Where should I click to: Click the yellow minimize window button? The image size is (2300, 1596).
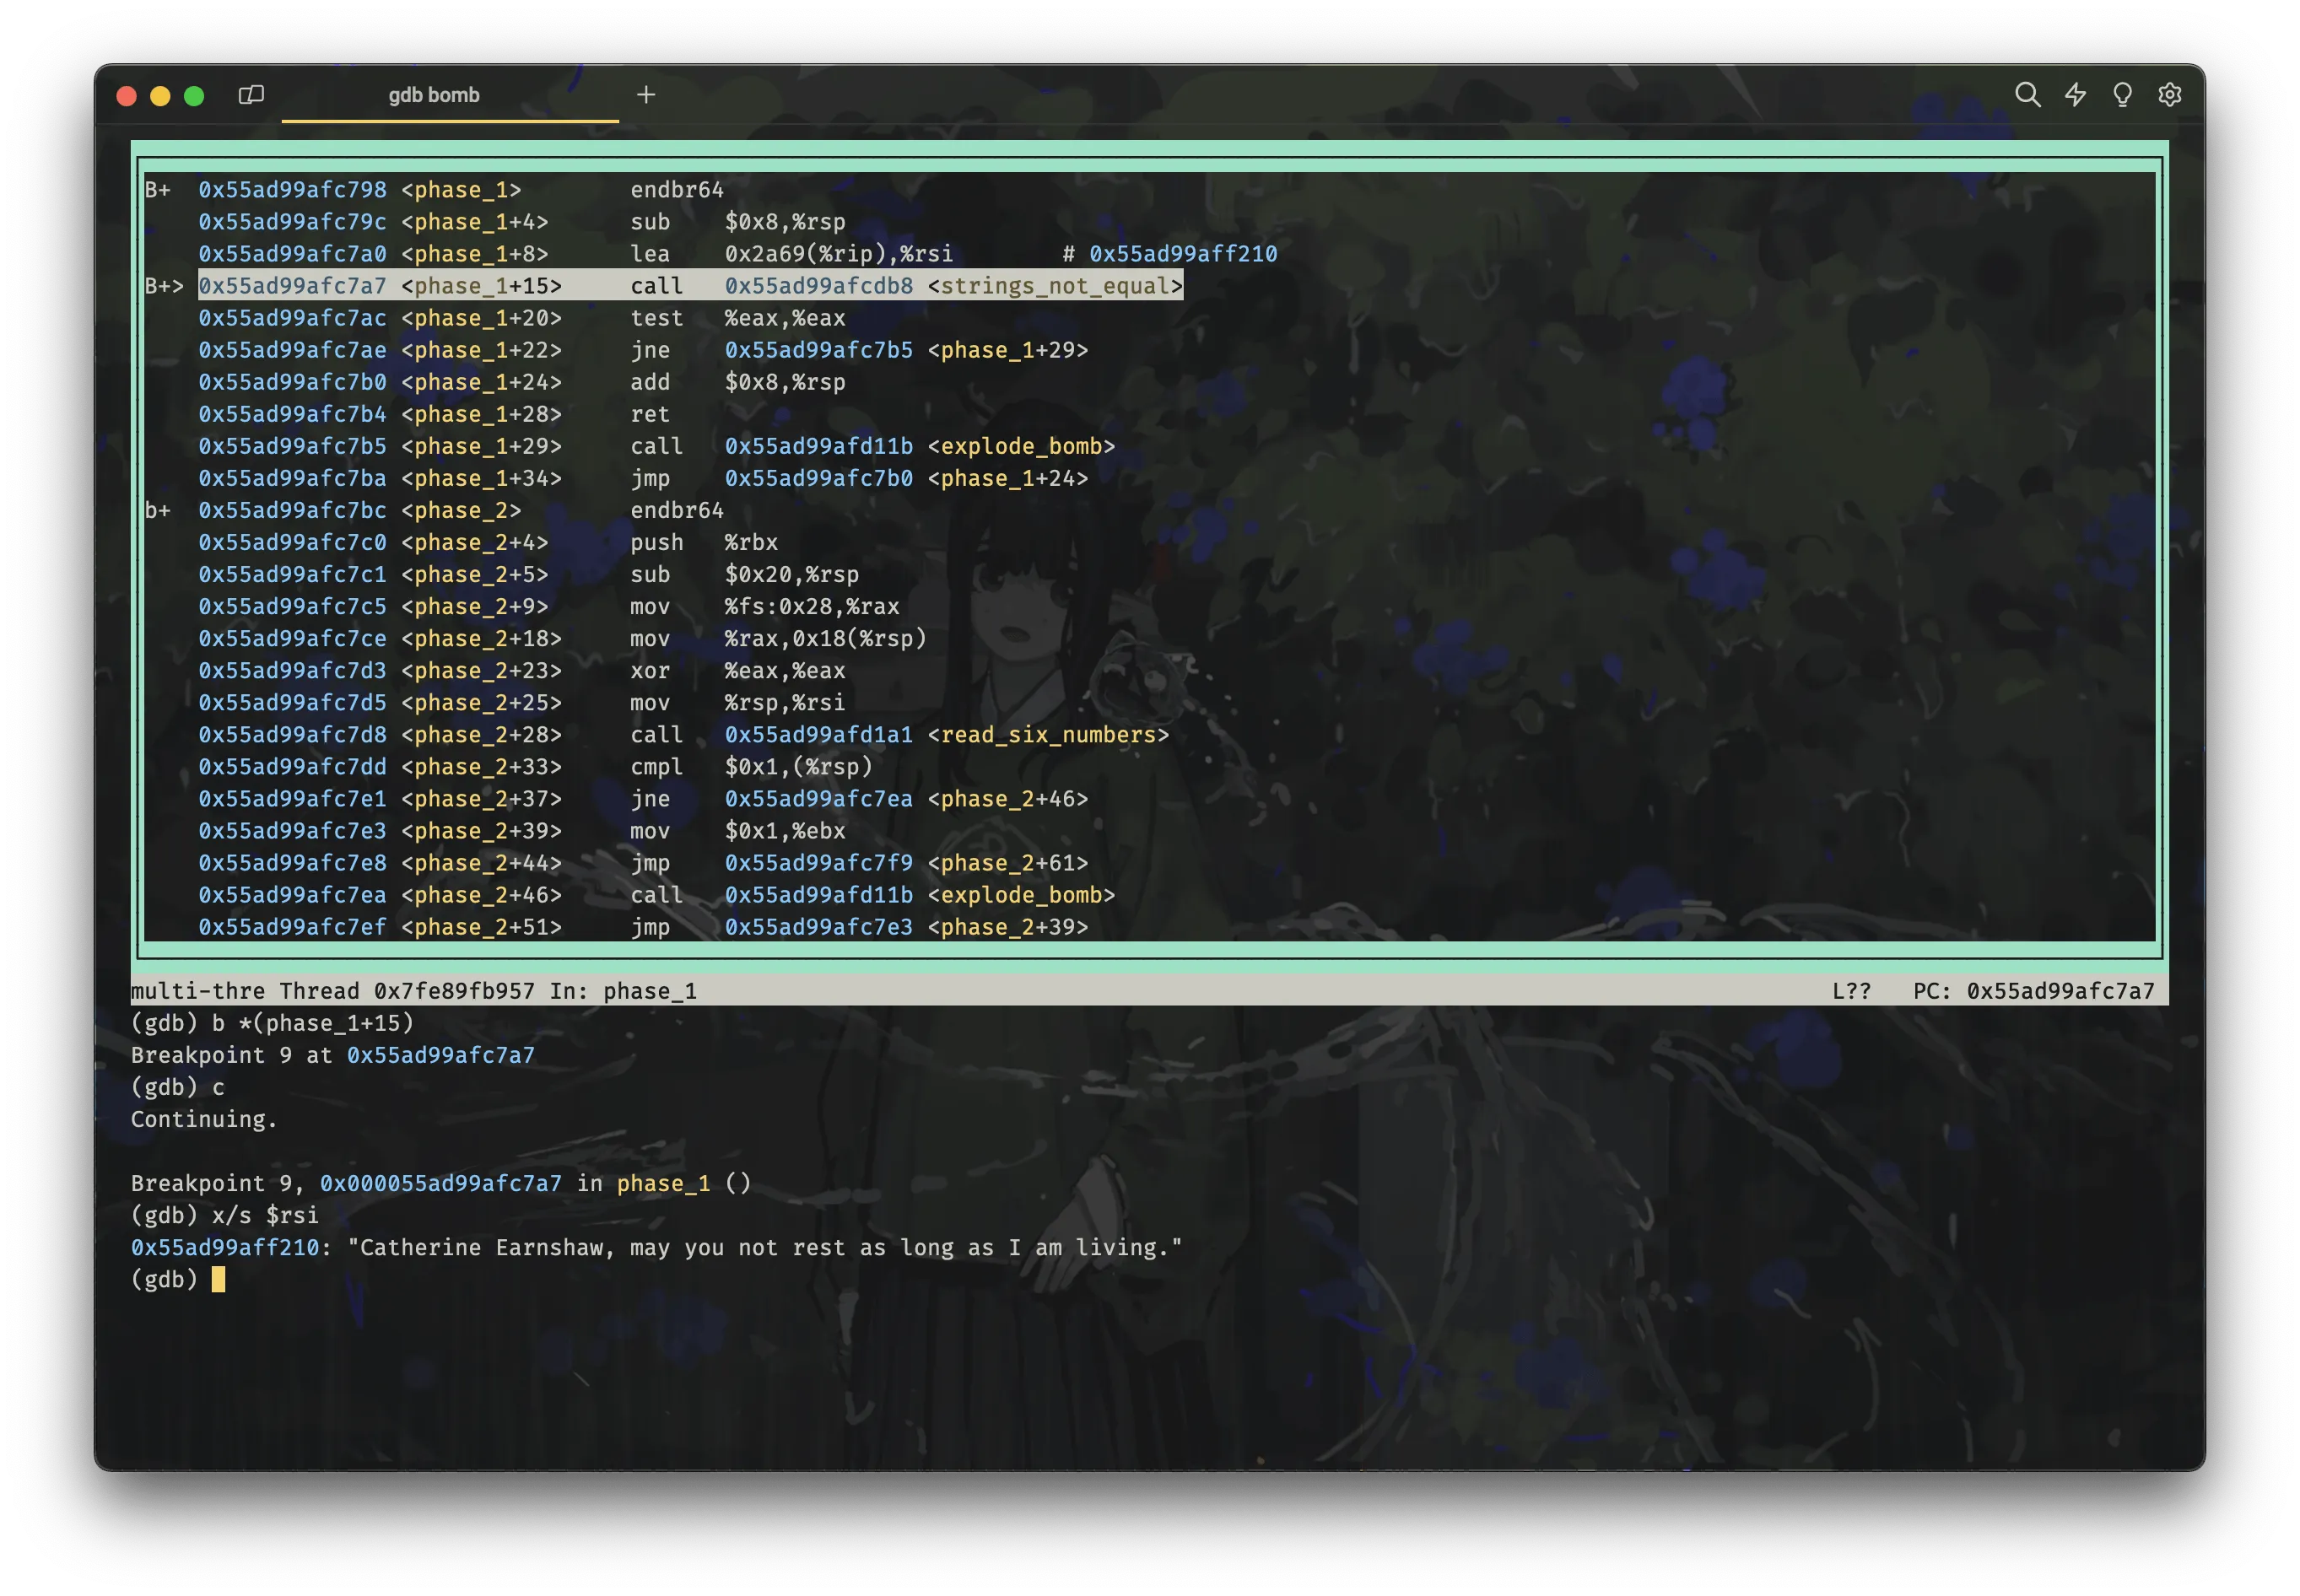(160, 96)
